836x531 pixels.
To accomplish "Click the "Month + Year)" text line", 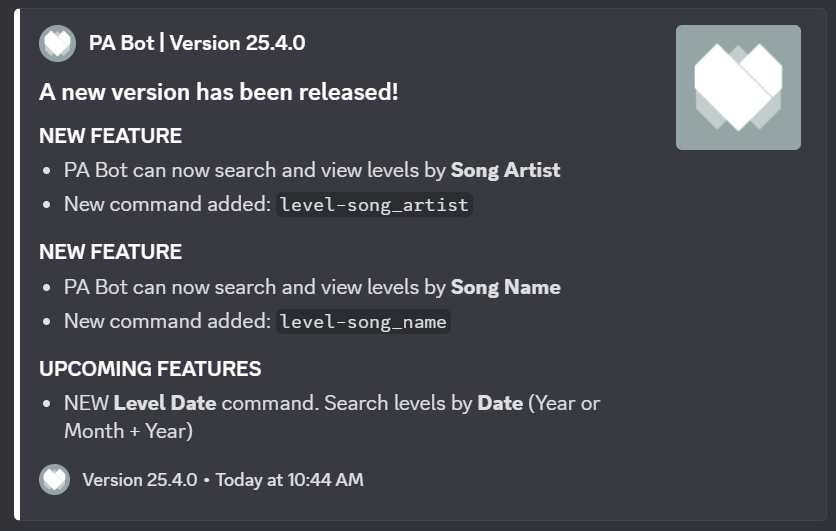I will (128, 431).
